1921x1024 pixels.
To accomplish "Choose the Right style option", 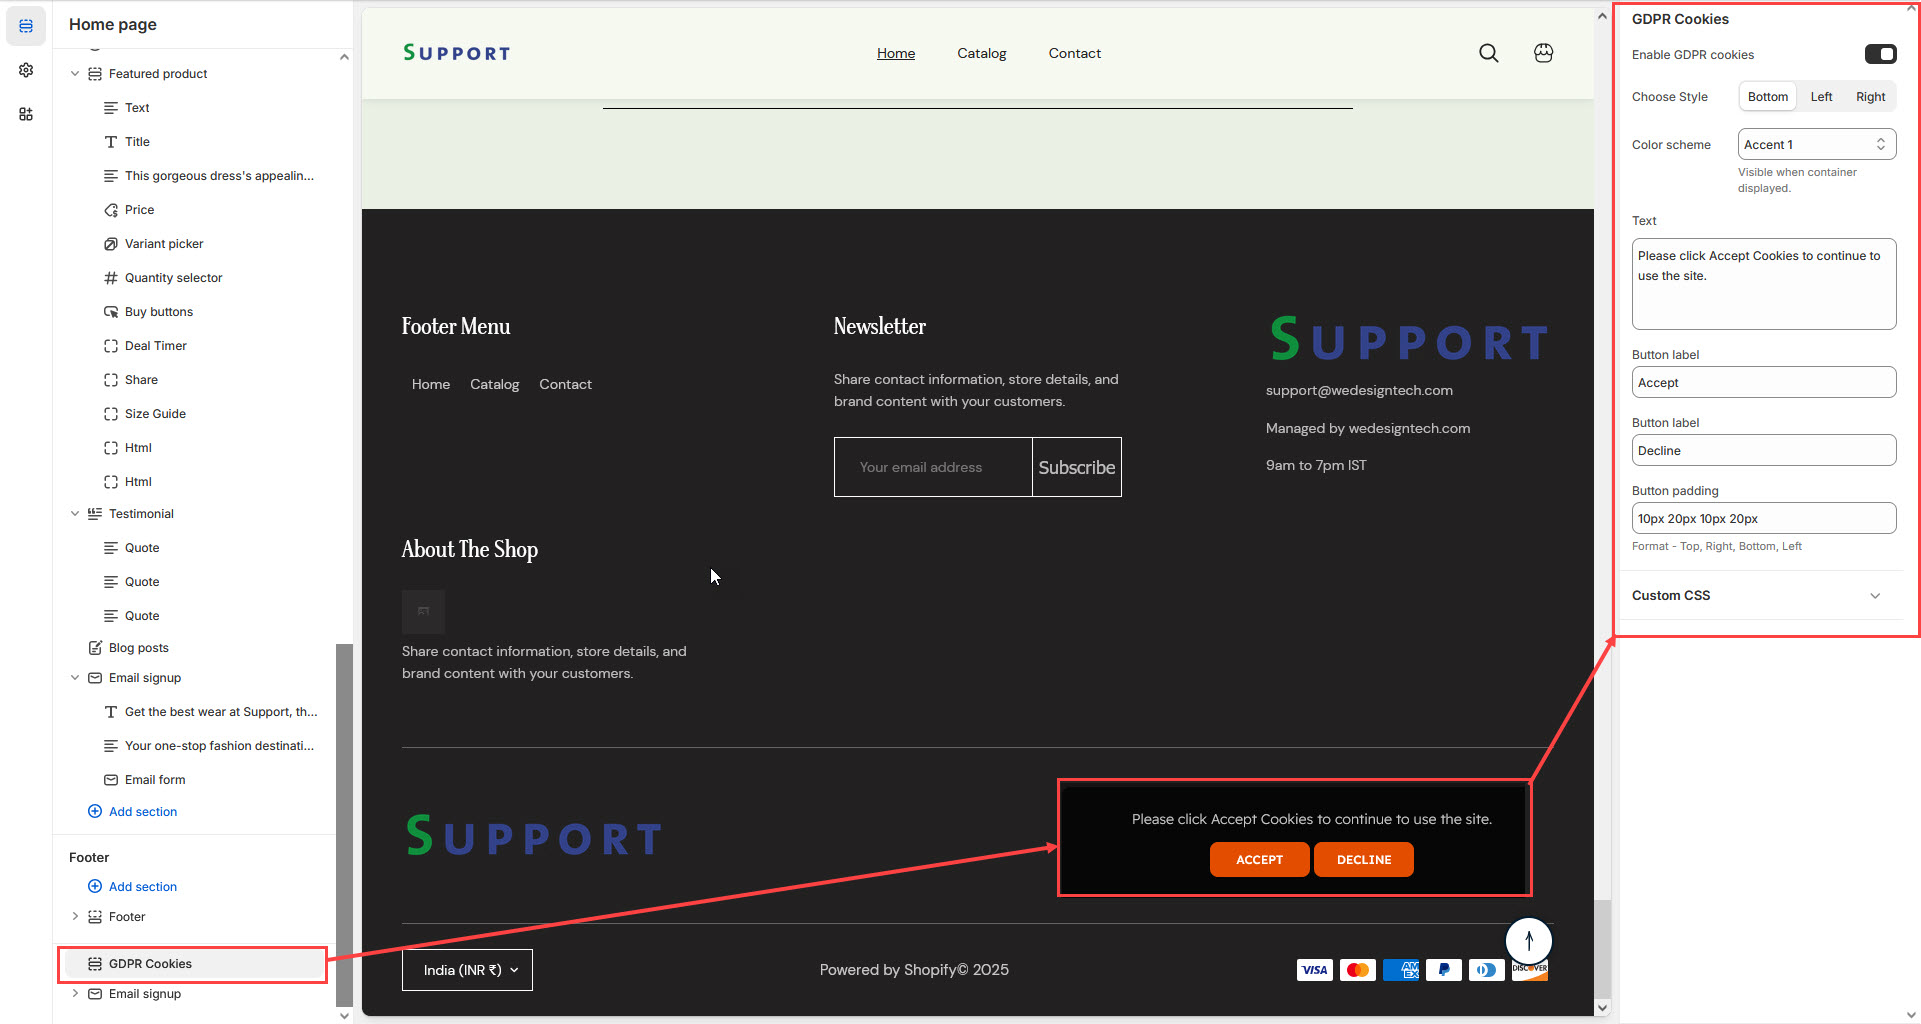I will pos(1870,97).
